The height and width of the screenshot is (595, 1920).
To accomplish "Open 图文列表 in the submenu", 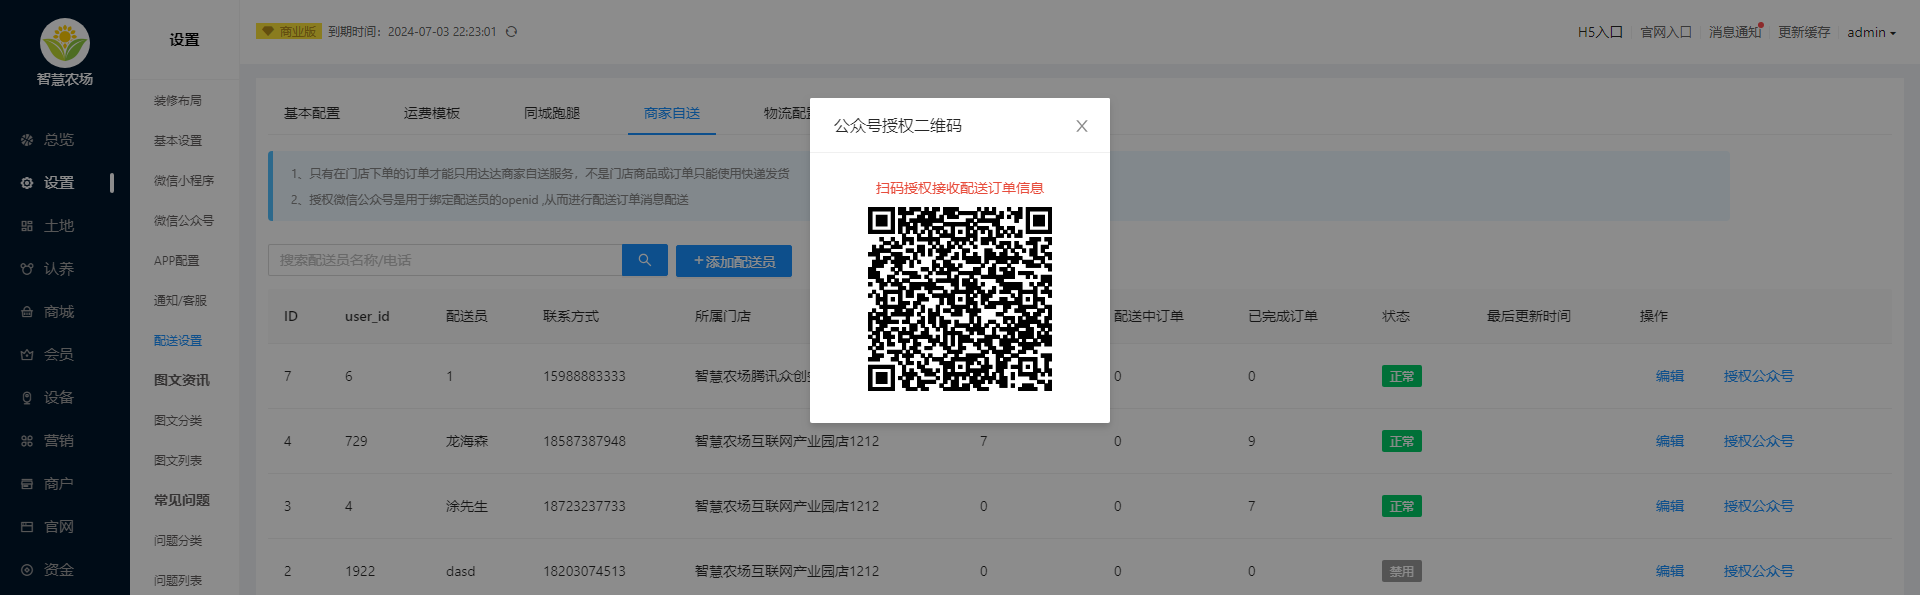I will point(178,461).
